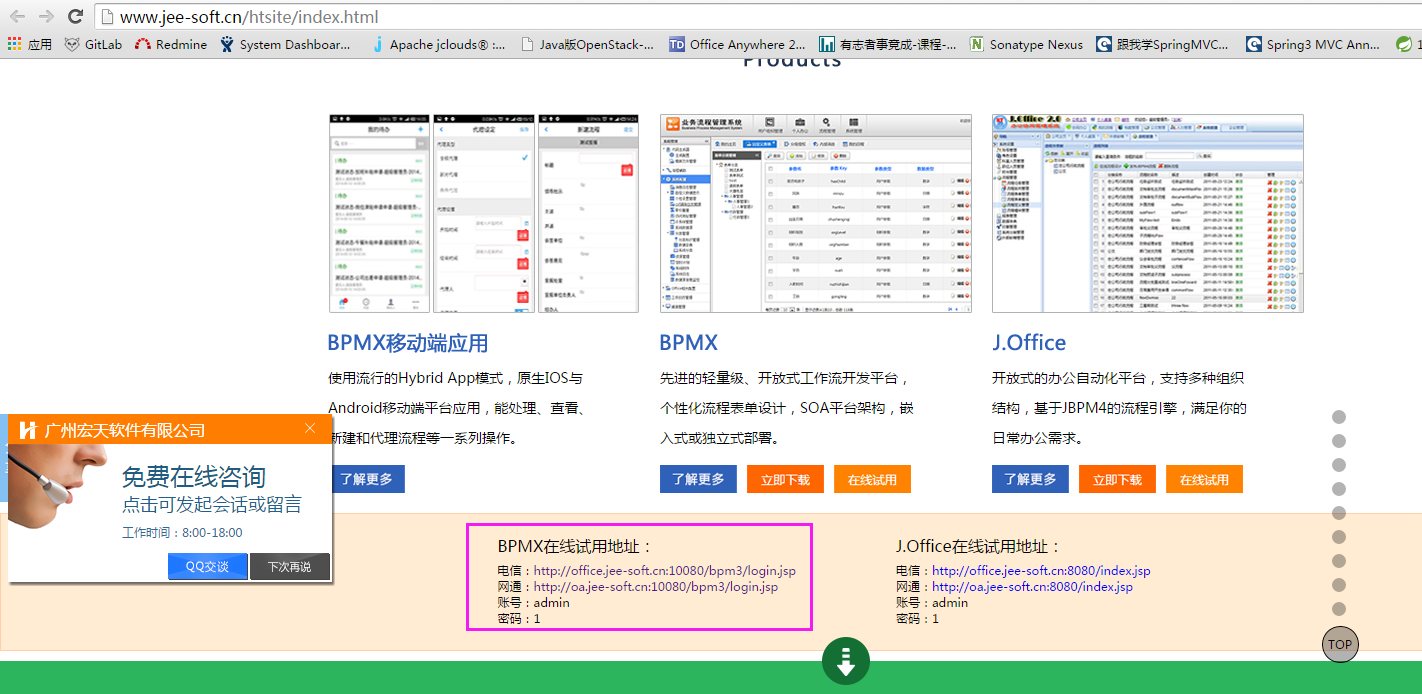Click the BPMX在线试用地址 heading
1422x694 pixels.
575,546
